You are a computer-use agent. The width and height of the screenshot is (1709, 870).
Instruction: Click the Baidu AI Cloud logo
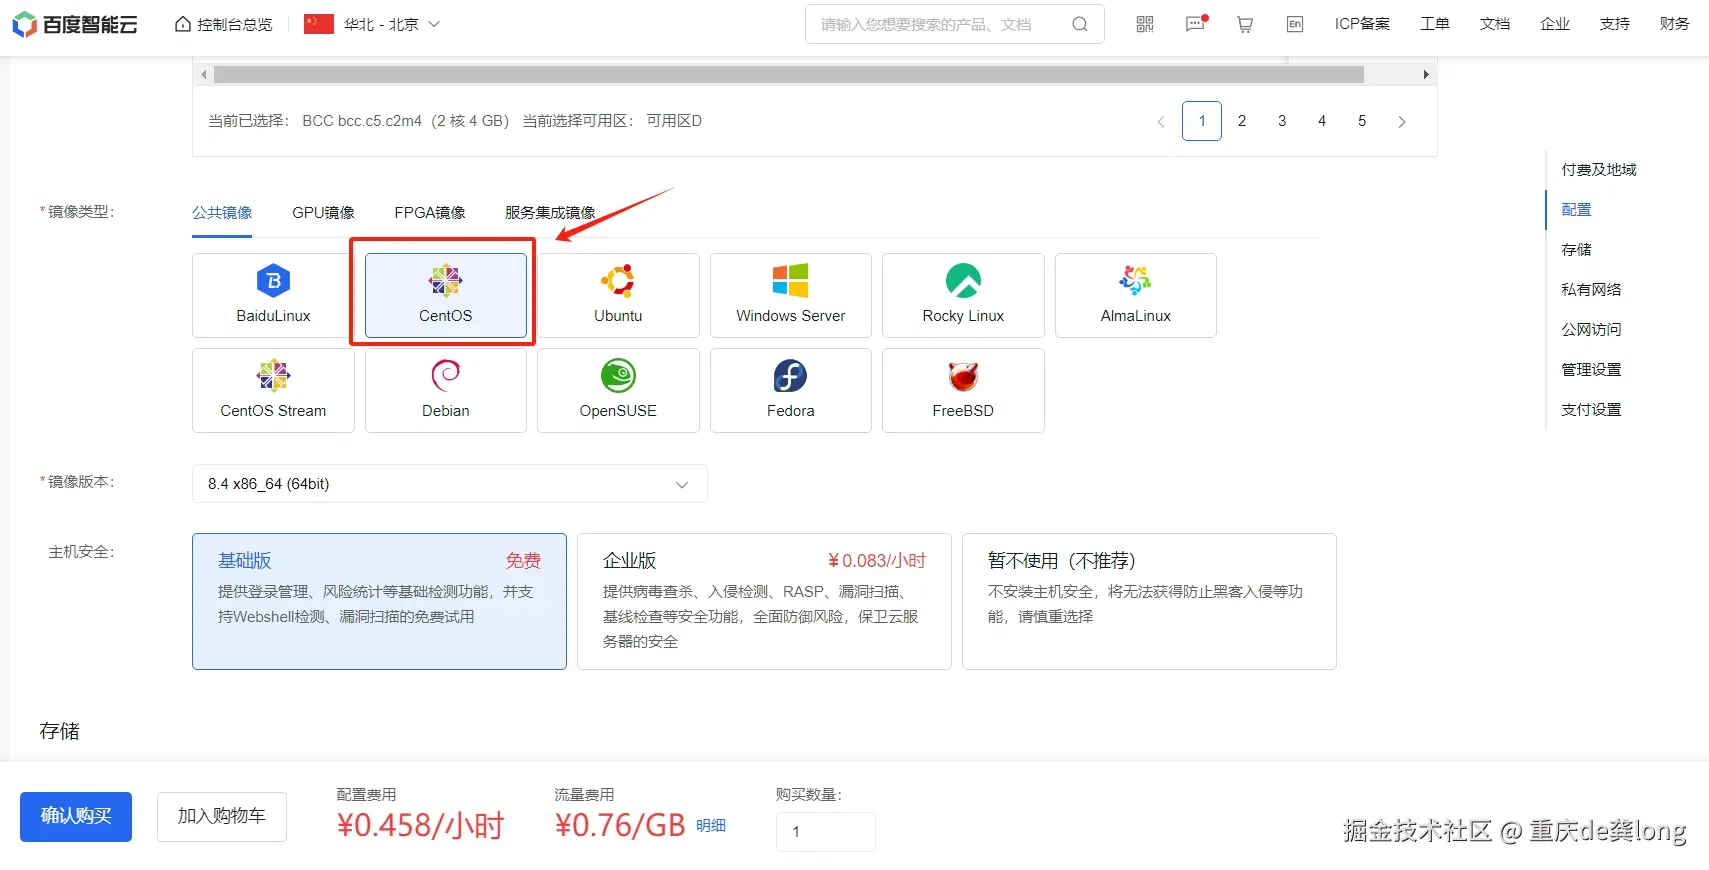(75, 24)
